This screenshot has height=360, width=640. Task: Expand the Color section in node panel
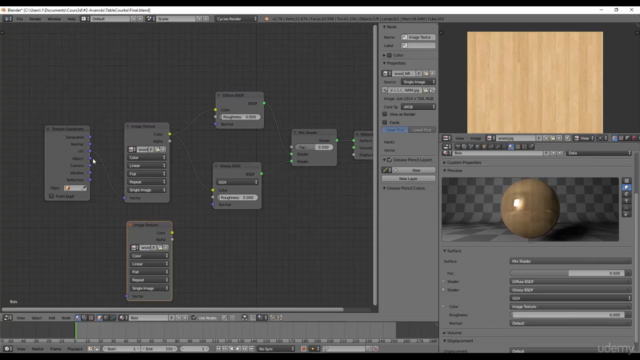tap(384, 55)
